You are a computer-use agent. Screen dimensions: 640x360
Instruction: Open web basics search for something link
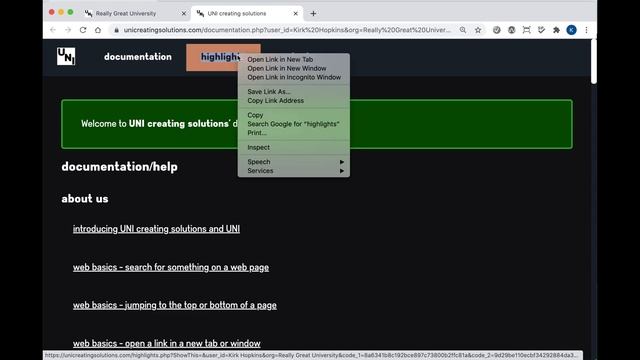pyautogui.click(x=171, y=267)
